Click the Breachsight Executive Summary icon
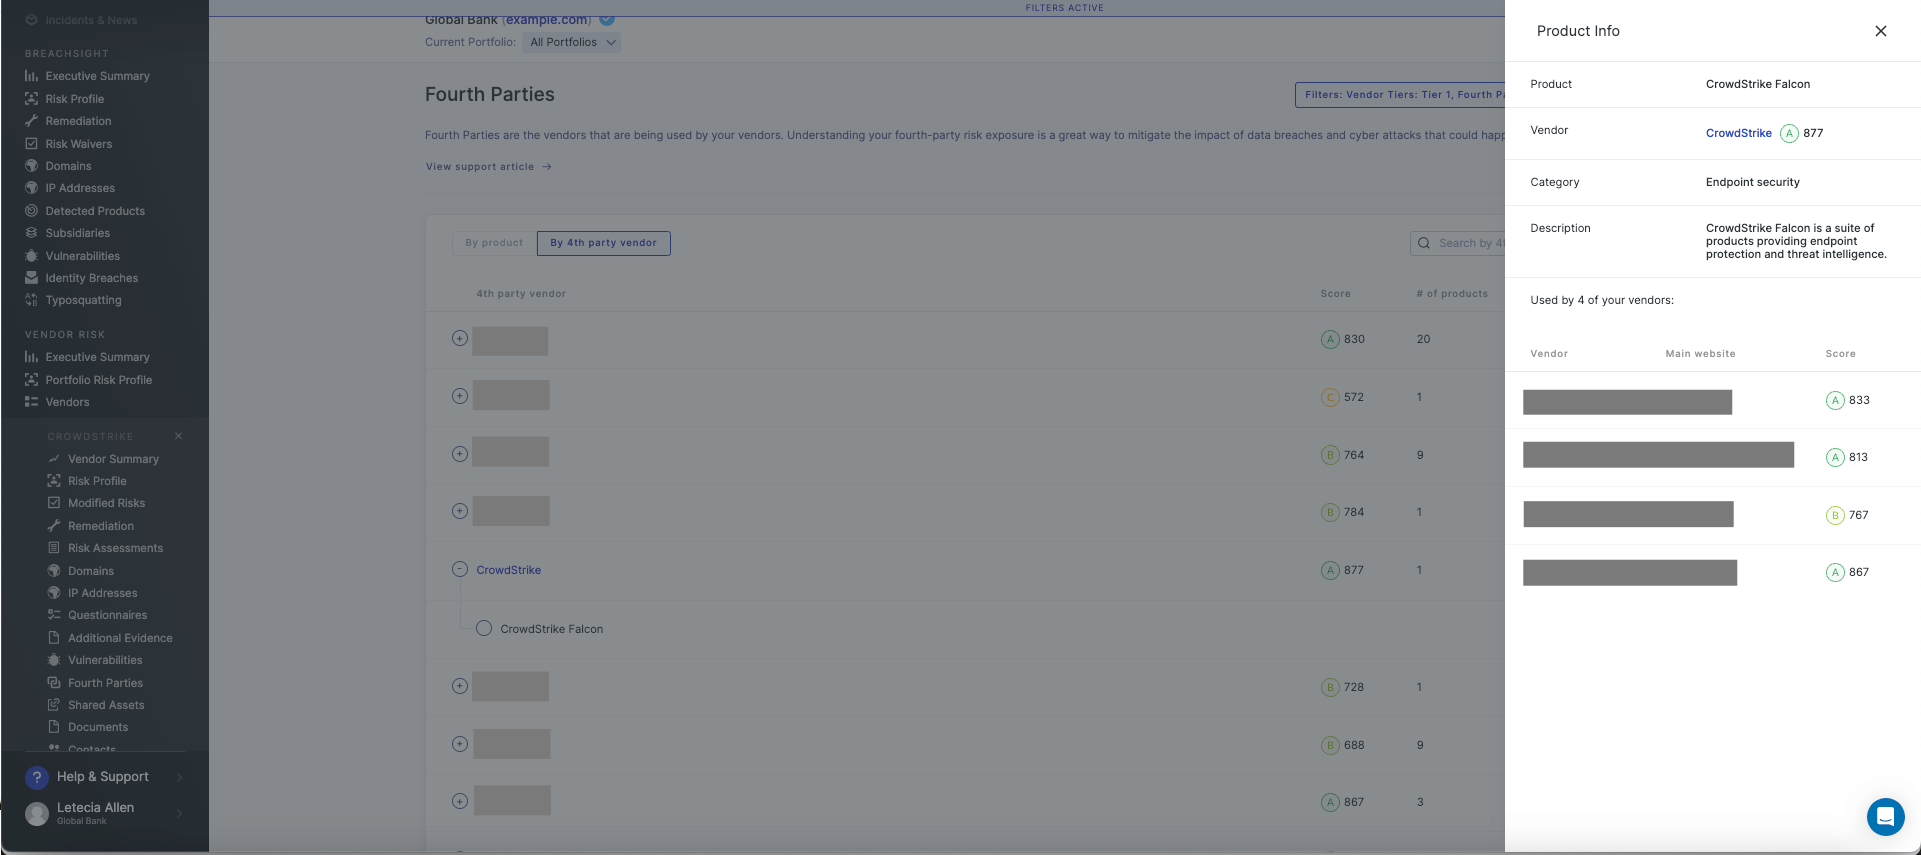Viewport: 1921px width, 855px height. click(31, 76)
